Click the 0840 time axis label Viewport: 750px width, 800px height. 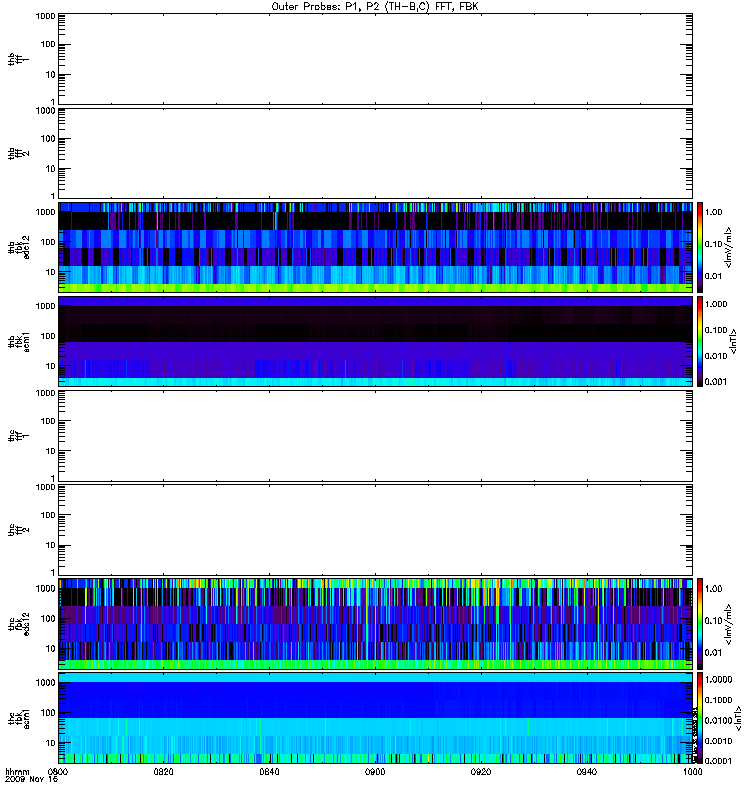pyautogui.click(x=269, y=772)
